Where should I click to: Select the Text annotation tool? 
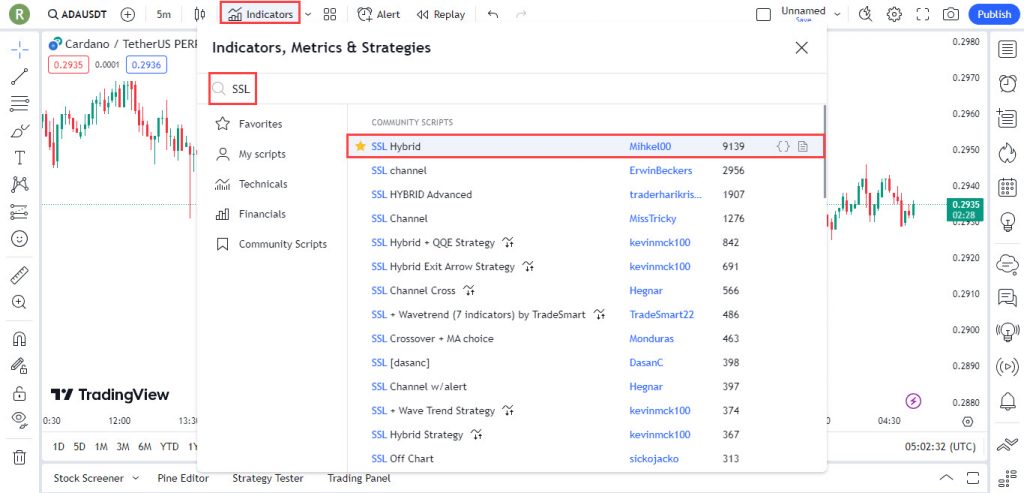click(20, 157)
